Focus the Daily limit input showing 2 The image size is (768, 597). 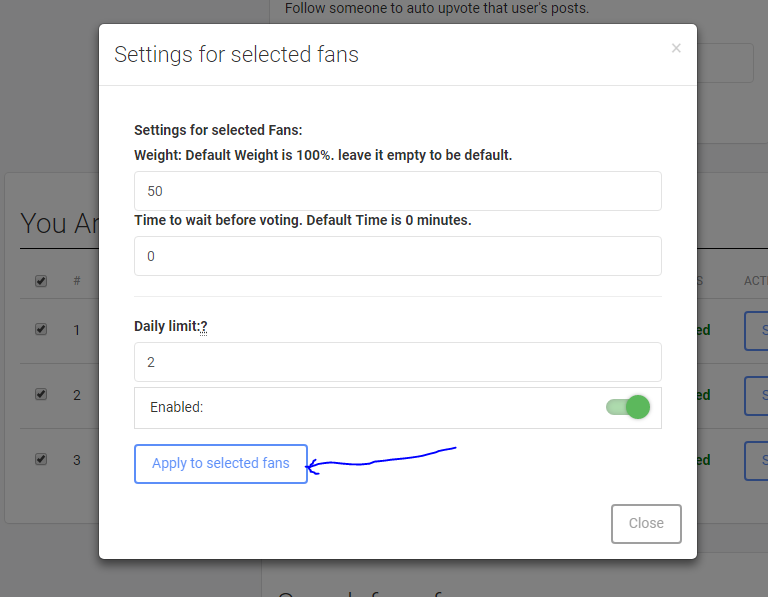click(398, 362)
